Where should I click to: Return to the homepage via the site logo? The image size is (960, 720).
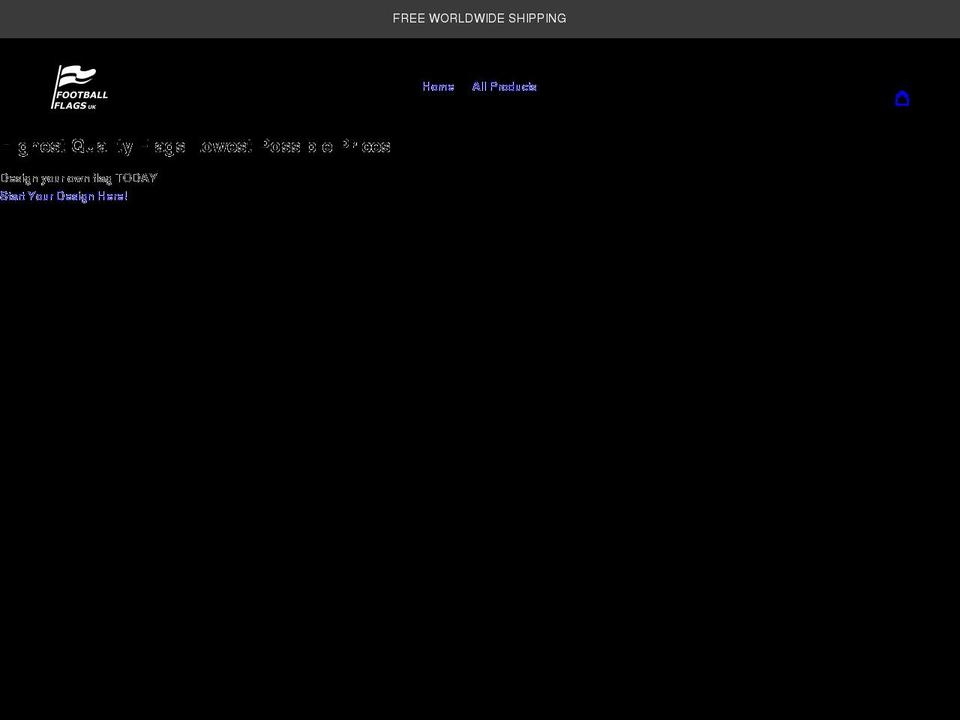pos(80,88)
